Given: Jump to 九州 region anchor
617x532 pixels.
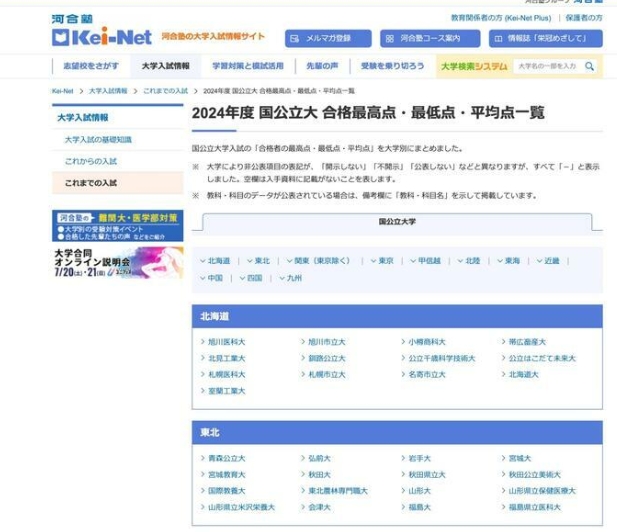Looking at the screenshot, I should pos(290,278).
